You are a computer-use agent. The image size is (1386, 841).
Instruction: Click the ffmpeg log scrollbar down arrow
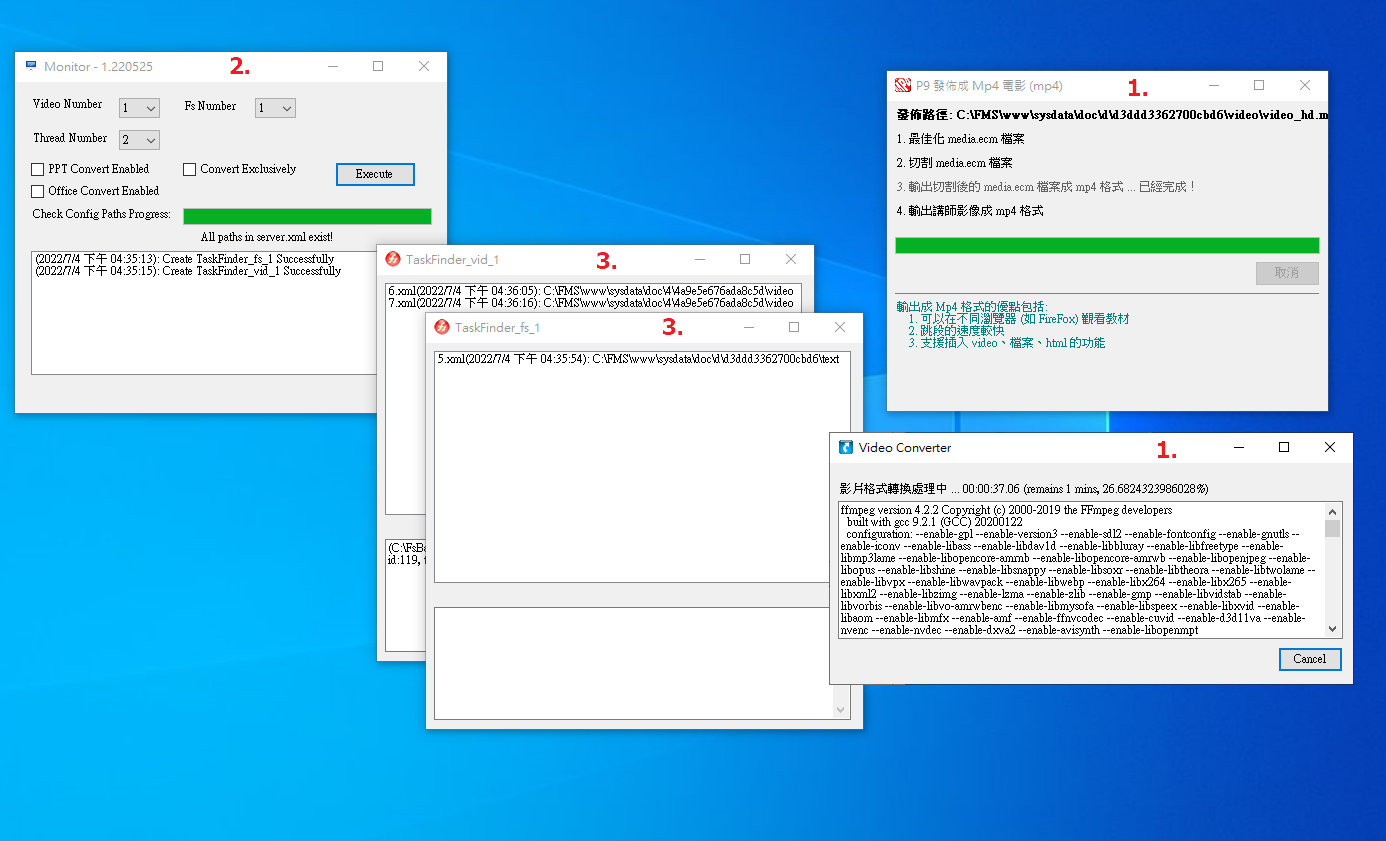coord(1332,628)
